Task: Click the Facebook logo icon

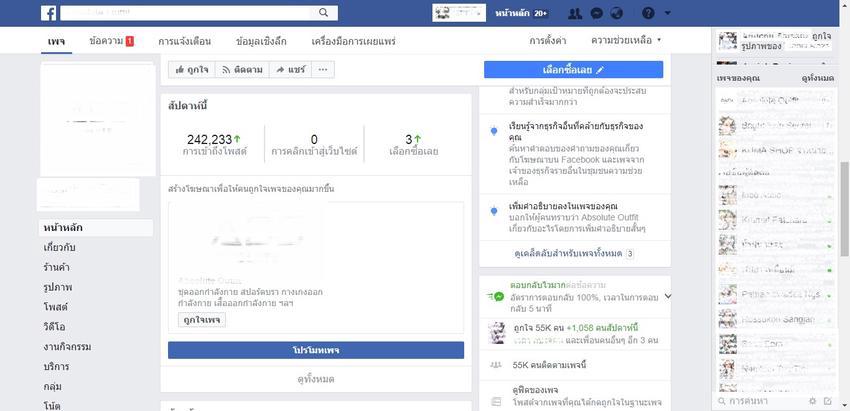Action: pyautogui.click(x=48, y=13)
